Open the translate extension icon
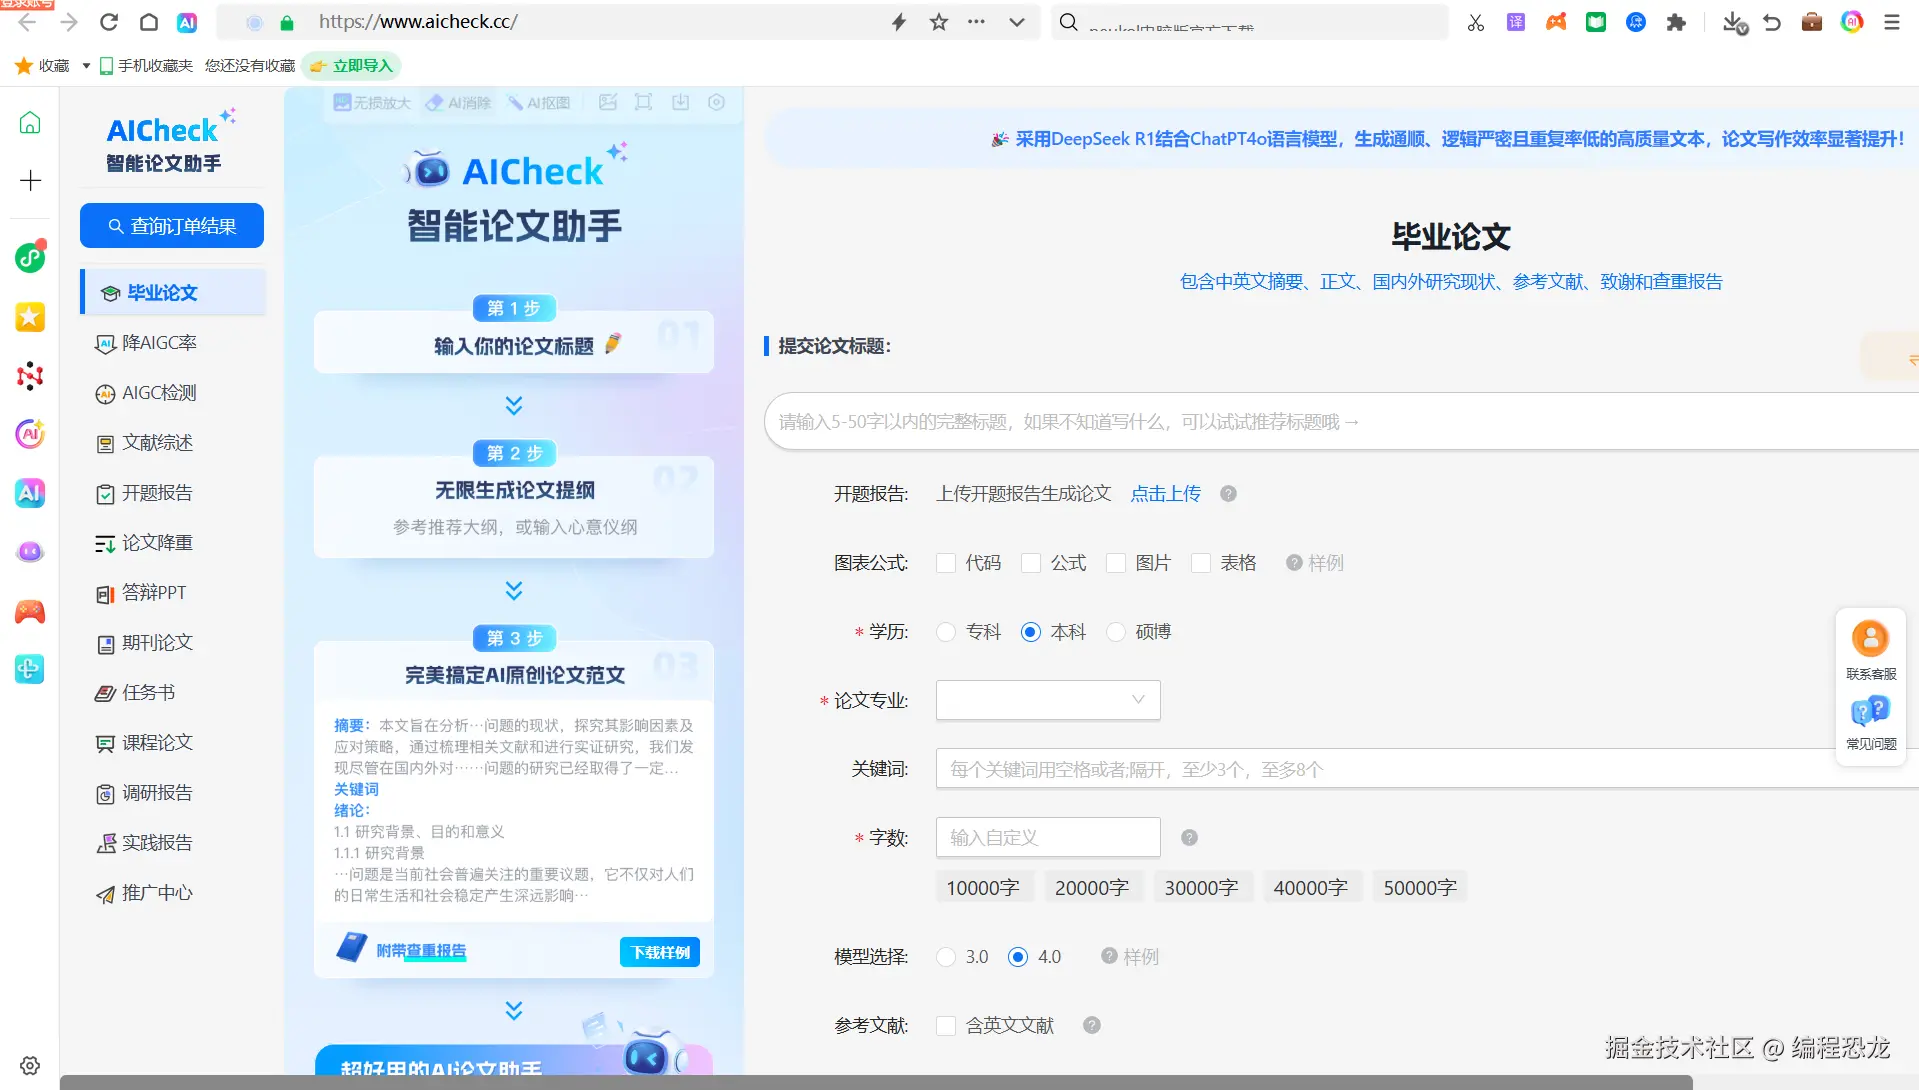Screen dimensions: 1919x1090 (1516, 22)
